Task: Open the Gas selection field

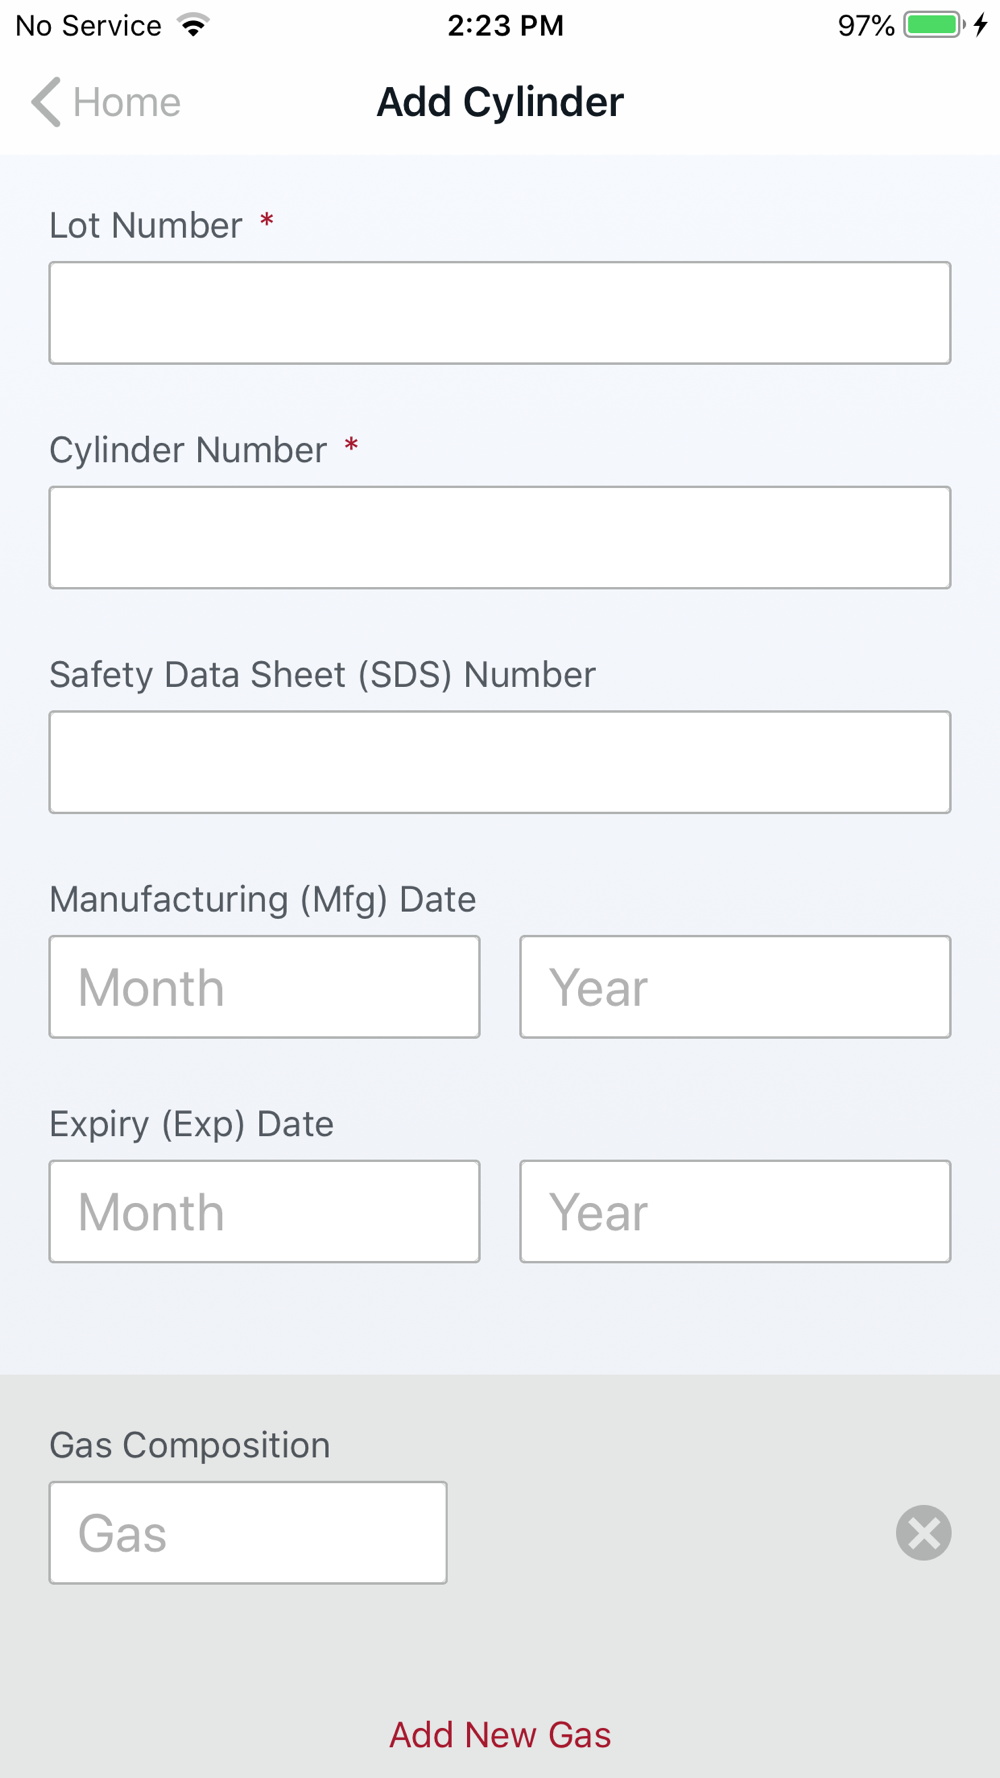Action: pyautogui.click(x=248, y=1532)
